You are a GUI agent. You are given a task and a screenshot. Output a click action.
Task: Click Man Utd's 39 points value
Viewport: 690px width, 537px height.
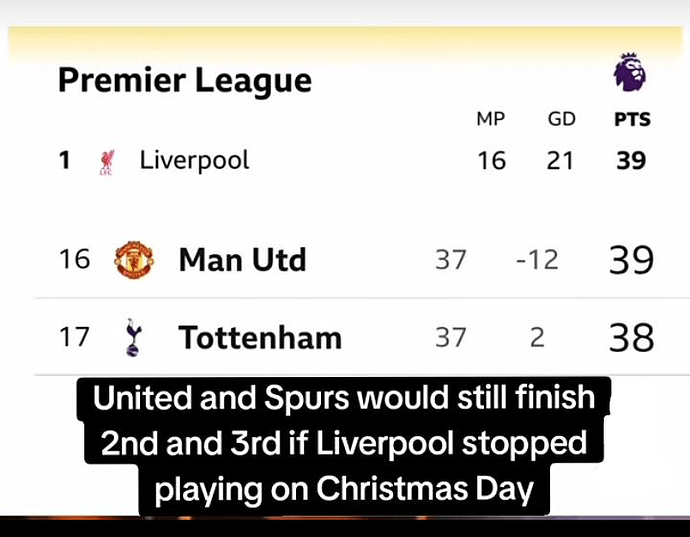[631, 260]
